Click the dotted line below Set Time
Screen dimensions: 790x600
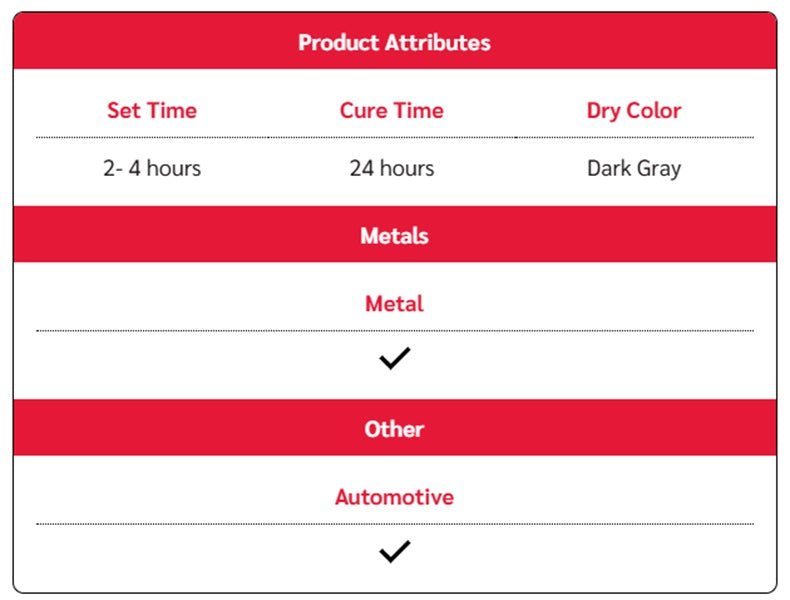click(152, 137)
